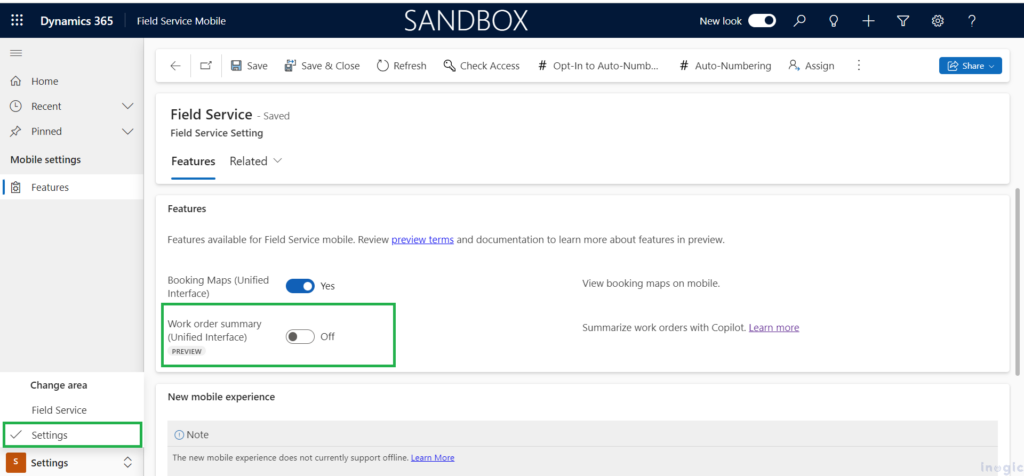Open the Related tab dropdown

pos(256,161)
